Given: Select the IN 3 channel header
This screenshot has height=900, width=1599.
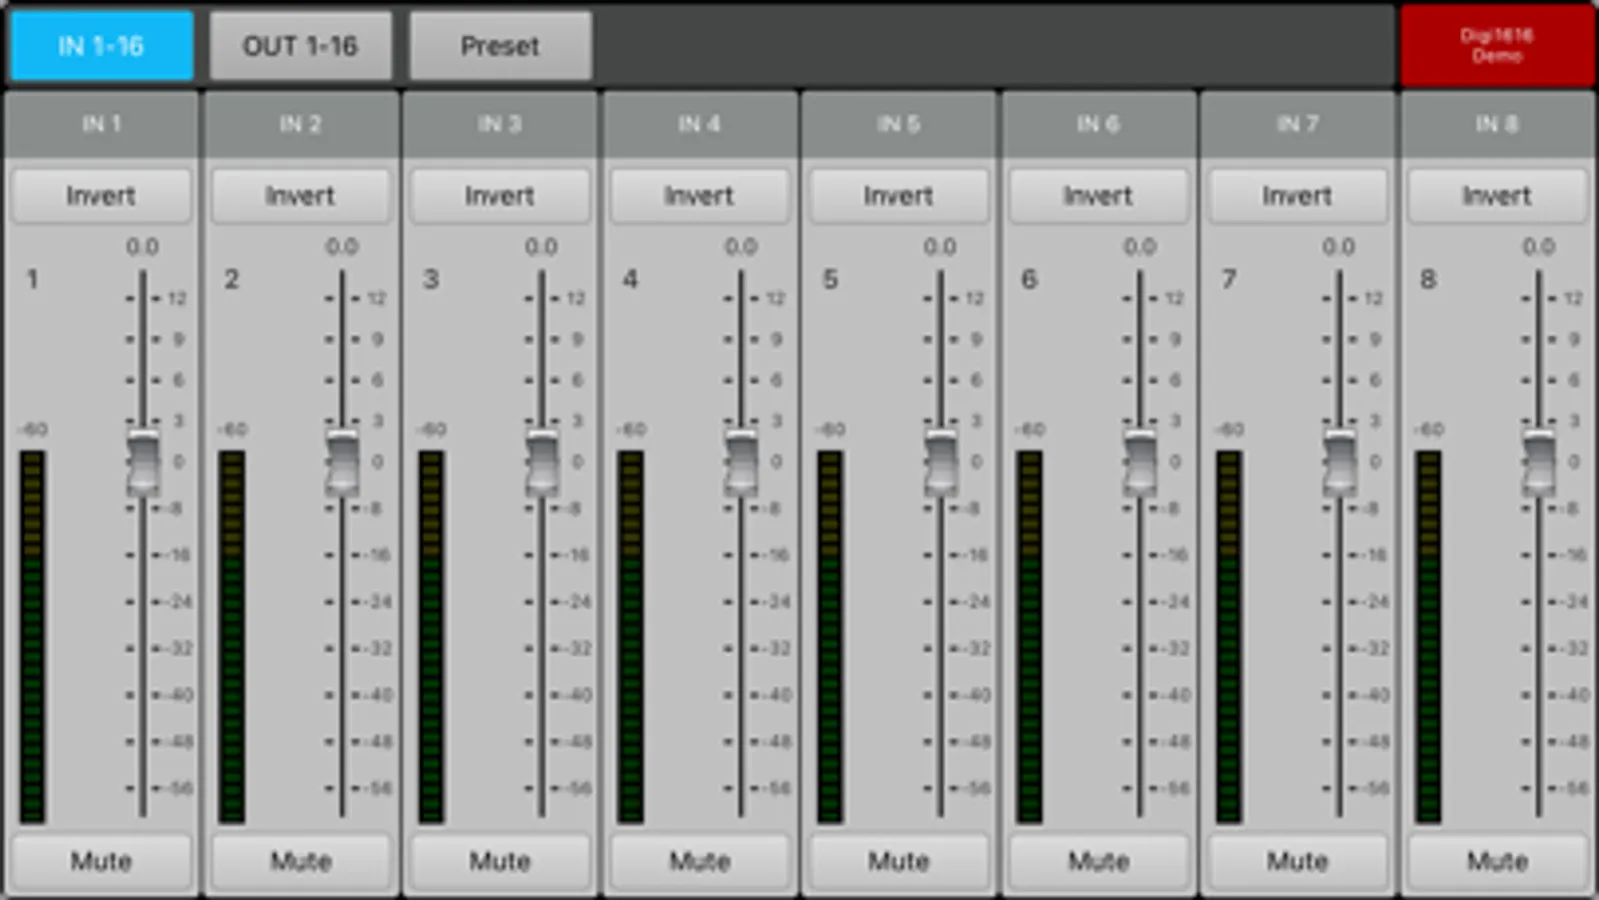Looking at the screenshot, I should click(500, 124).
